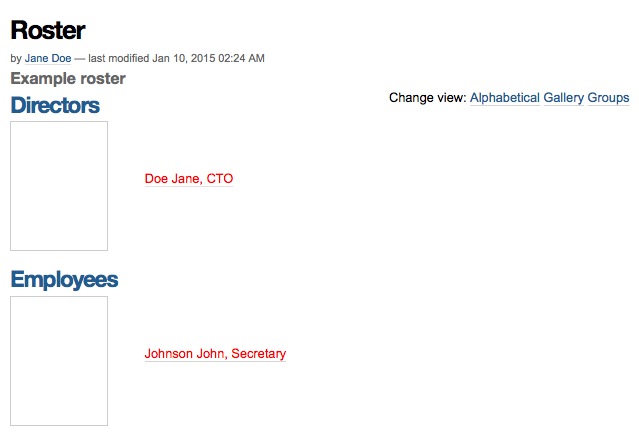Select the portrait box under Employees
Image resolution: width=639 pixels, height=434 pixels.
point(59,361)
